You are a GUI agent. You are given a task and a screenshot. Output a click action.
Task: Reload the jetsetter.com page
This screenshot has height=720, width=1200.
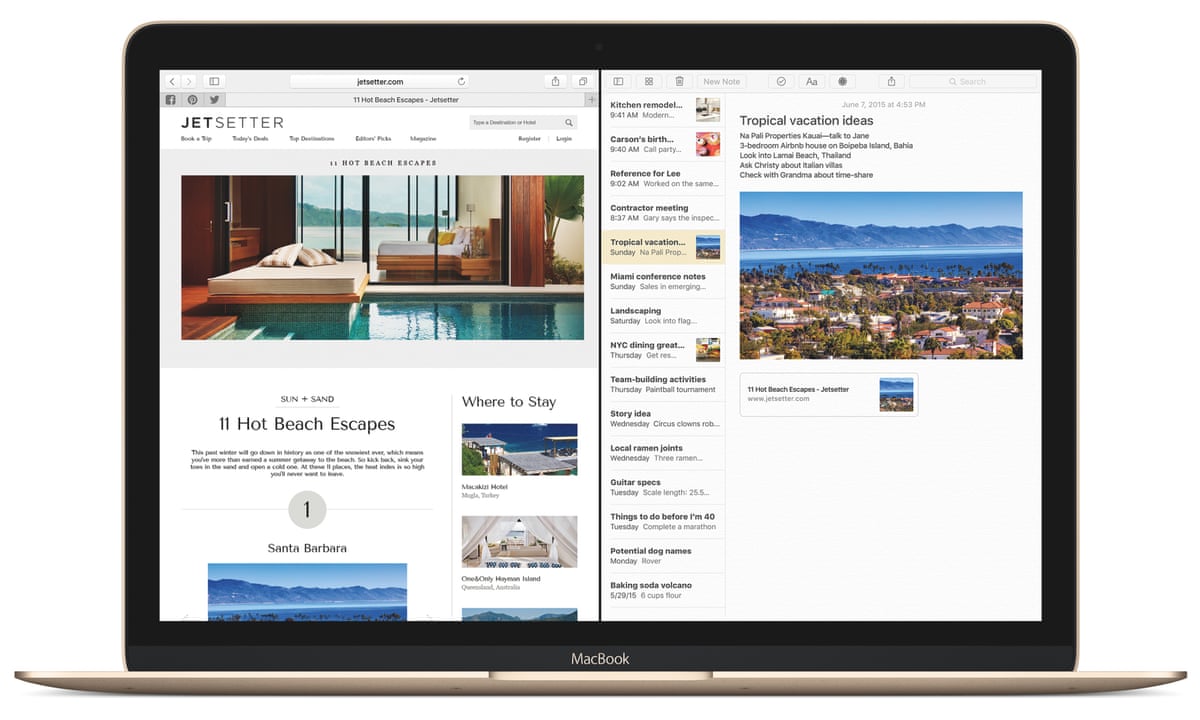tap(461, 81)
